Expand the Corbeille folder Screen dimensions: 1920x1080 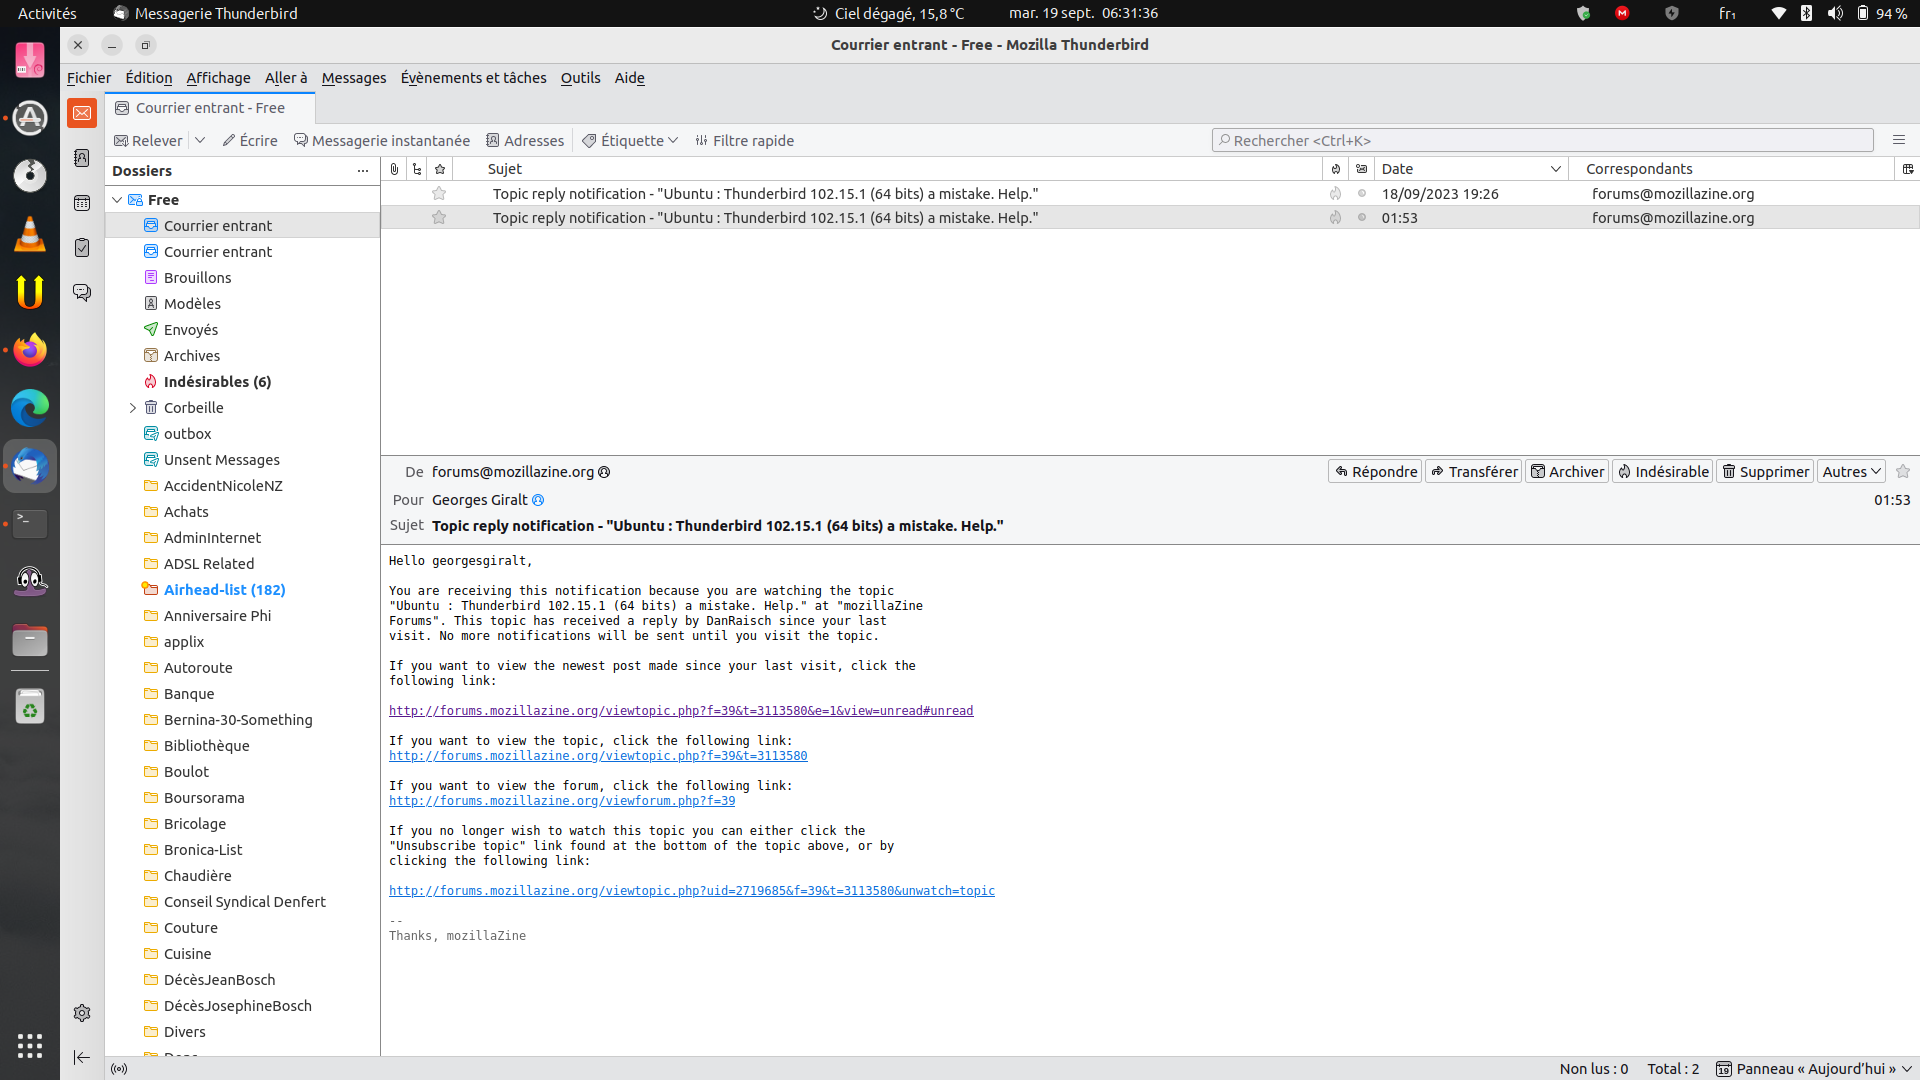tap(132, 408)
